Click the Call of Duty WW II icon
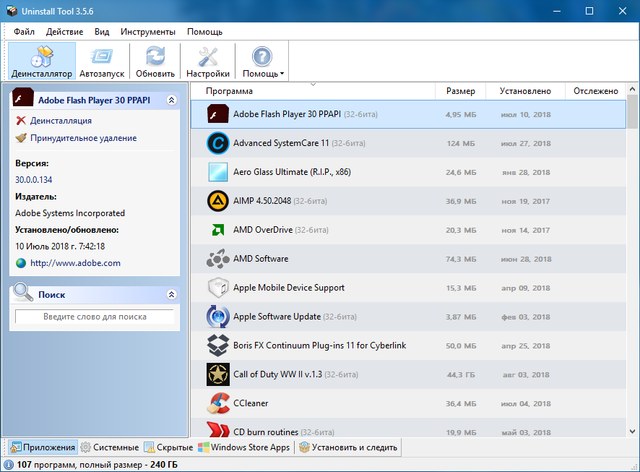The height and width of the screenshot is (472, 640). point(217,374)
